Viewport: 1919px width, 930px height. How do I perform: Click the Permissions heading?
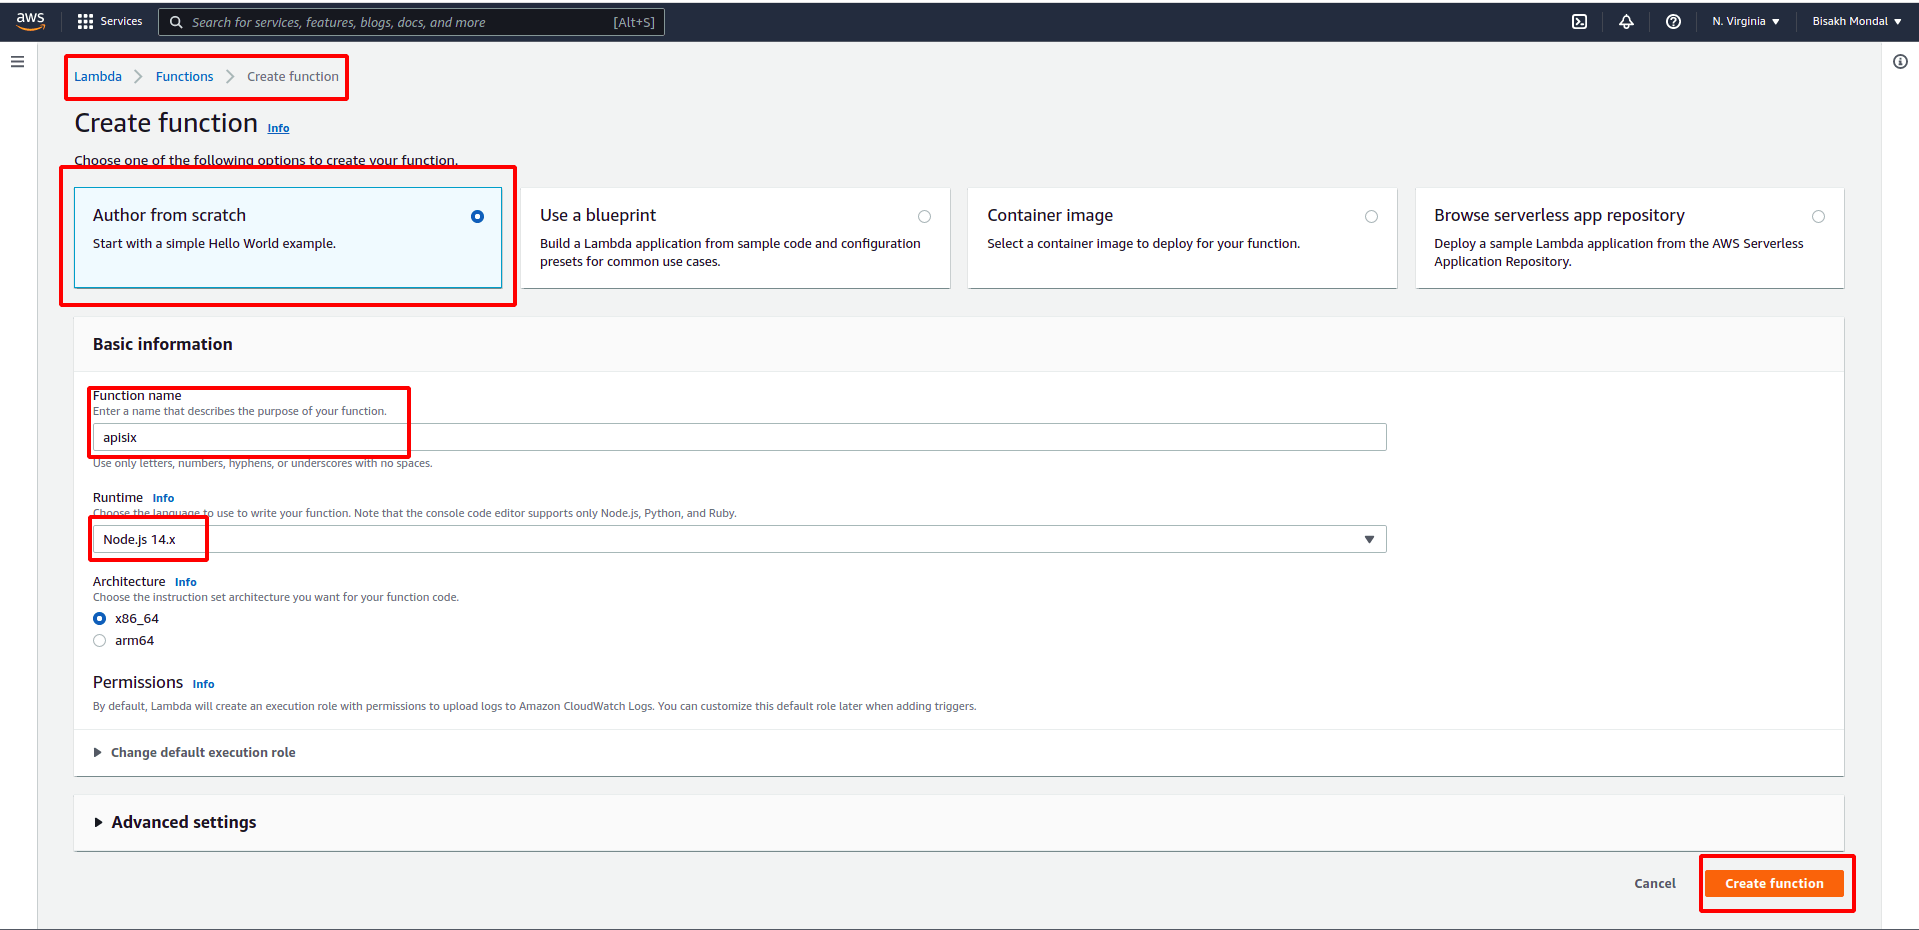pyautogui.click(x=138, y=682)
